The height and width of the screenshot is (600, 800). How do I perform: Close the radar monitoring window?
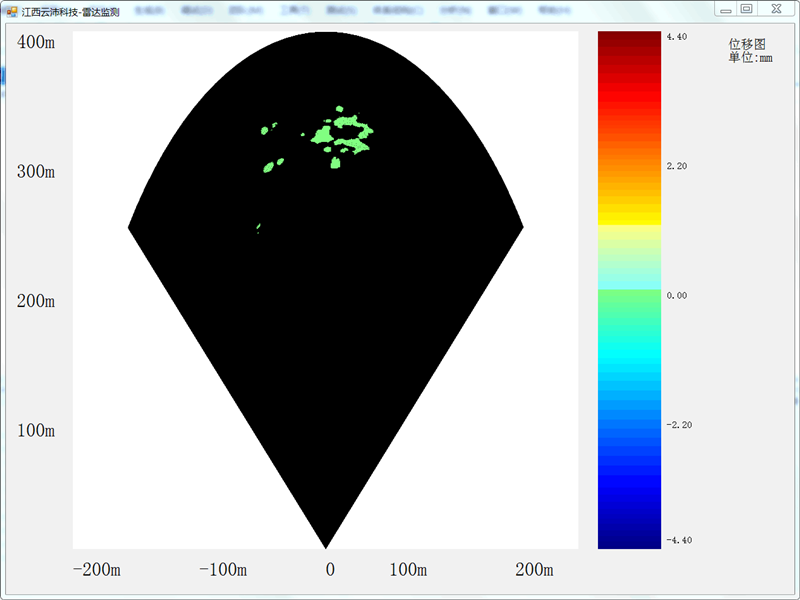pos(775,8)
